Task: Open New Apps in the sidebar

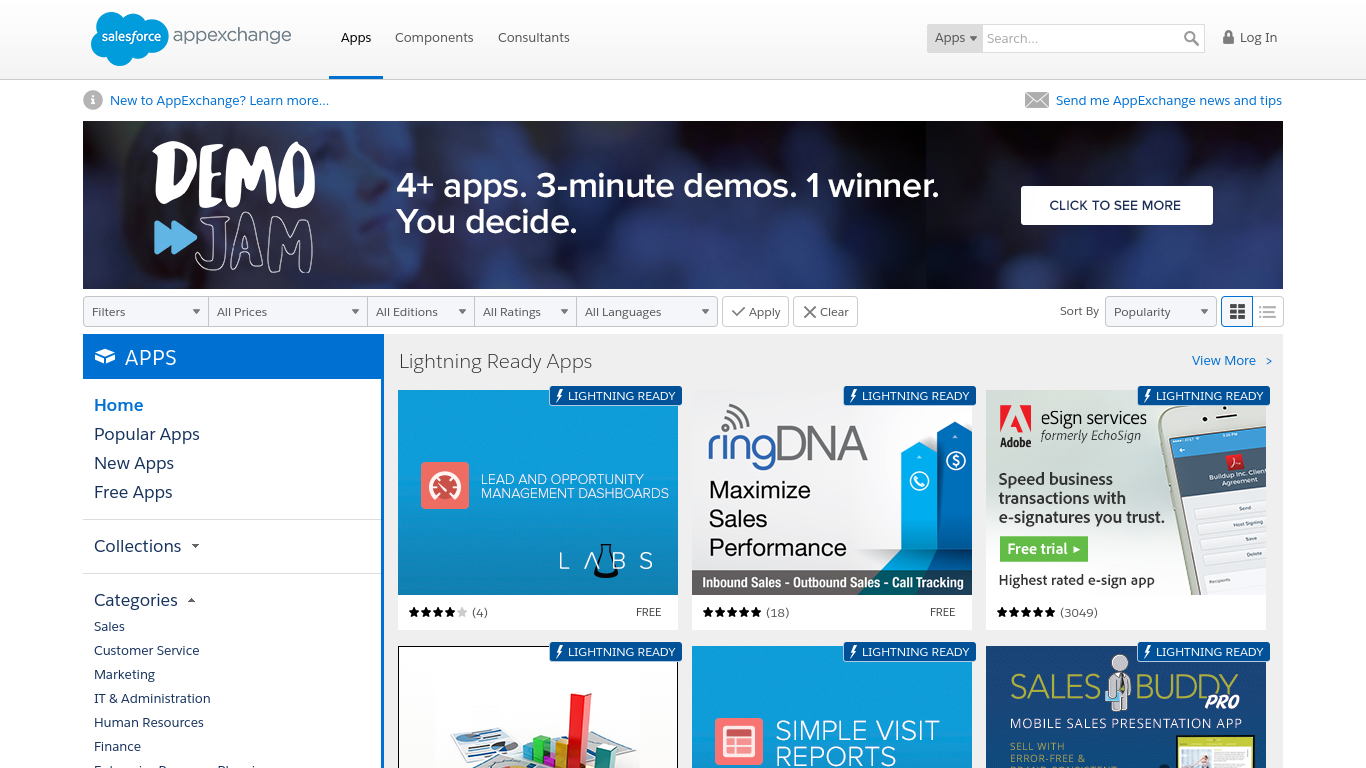Action: 134,463
